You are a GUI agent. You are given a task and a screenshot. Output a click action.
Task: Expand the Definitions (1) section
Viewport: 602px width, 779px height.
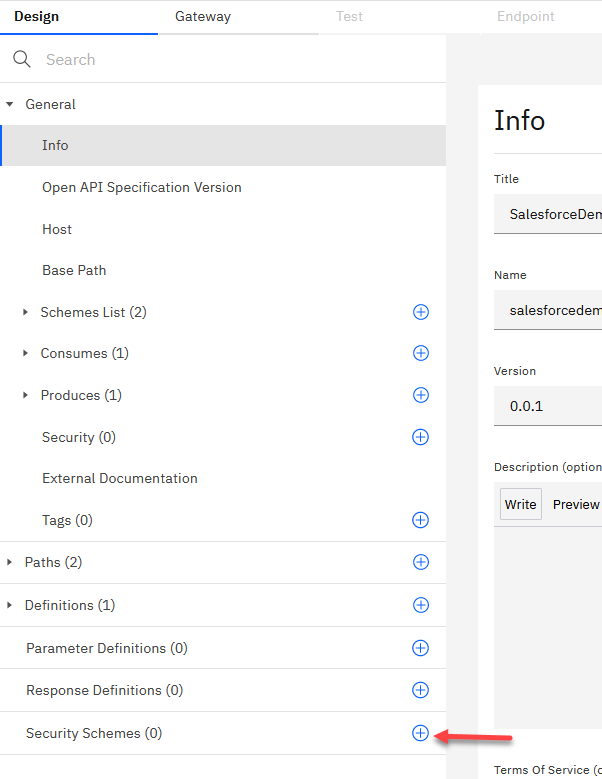click(x=10, y=605)
